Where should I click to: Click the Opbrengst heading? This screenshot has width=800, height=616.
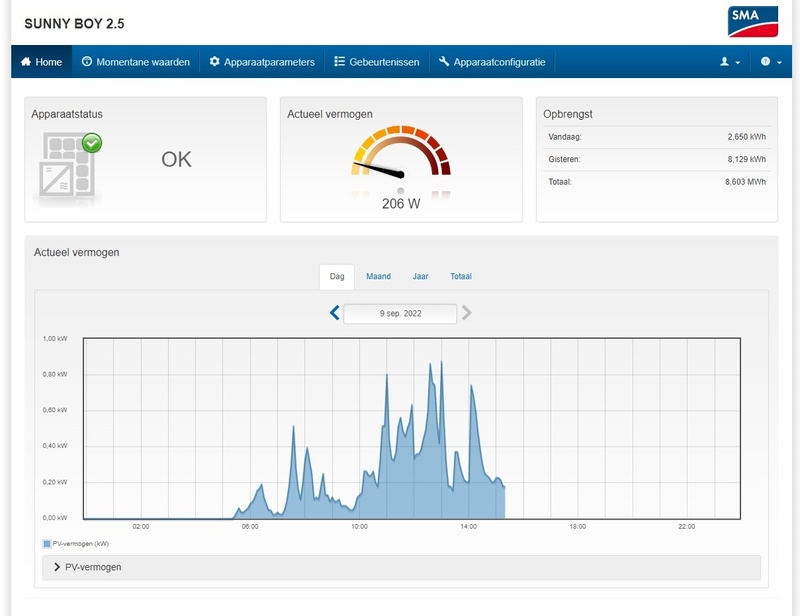tap(568, 114)
